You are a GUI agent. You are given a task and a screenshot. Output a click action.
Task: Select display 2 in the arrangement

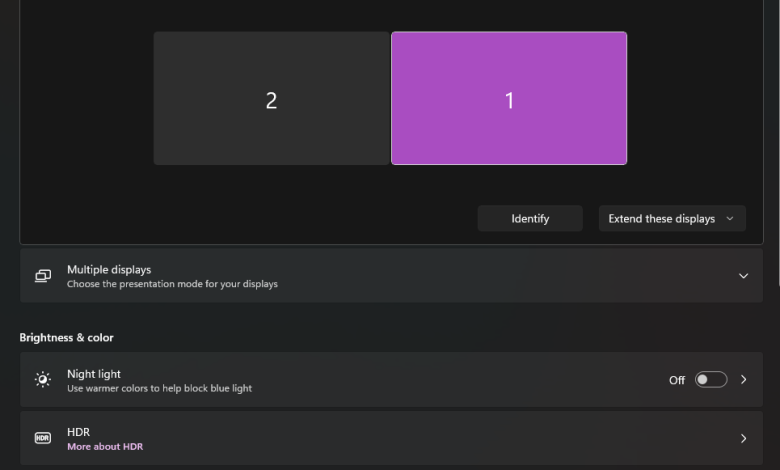pos(271,98)
